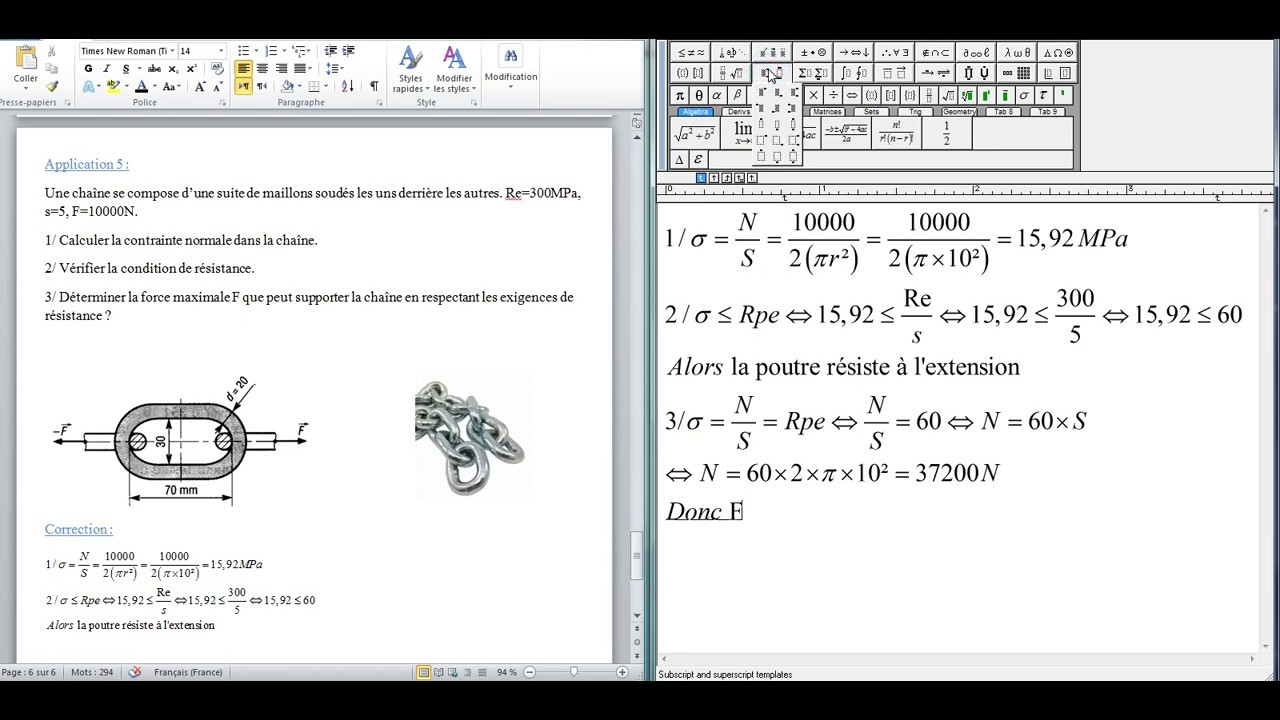Toggle show paragraph marks (¶)
1280x720 pixels.
(x=374, y=87)
